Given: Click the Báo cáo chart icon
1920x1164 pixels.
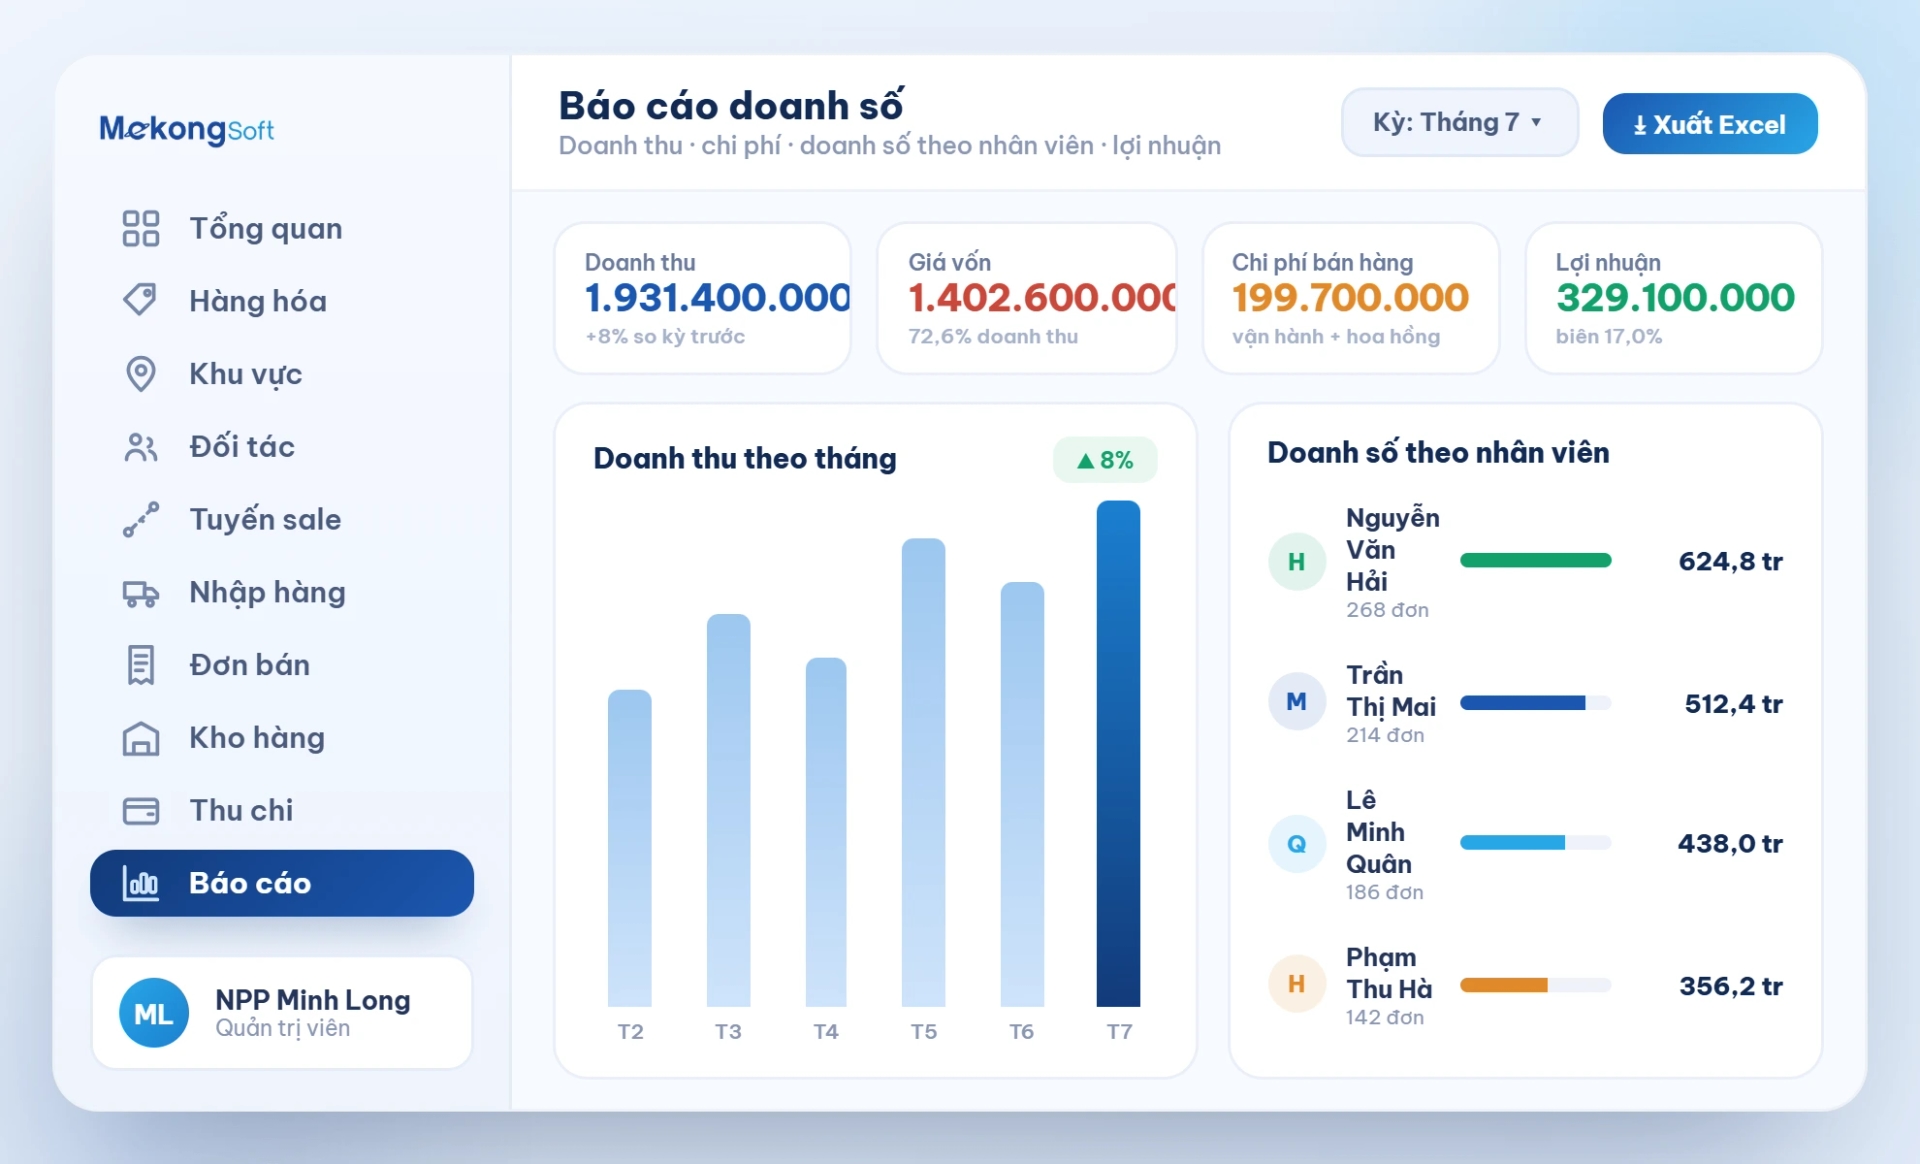Looking at the screenshot, I should 141,883.
